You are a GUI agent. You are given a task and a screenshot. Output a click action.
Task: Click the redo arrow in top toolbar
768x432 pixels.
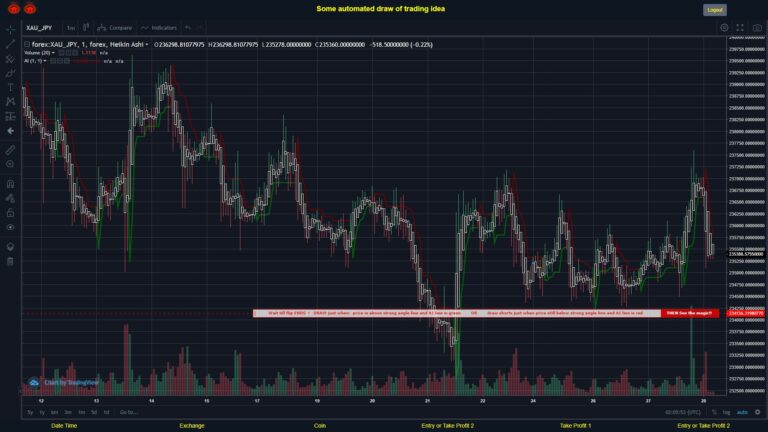200,28
